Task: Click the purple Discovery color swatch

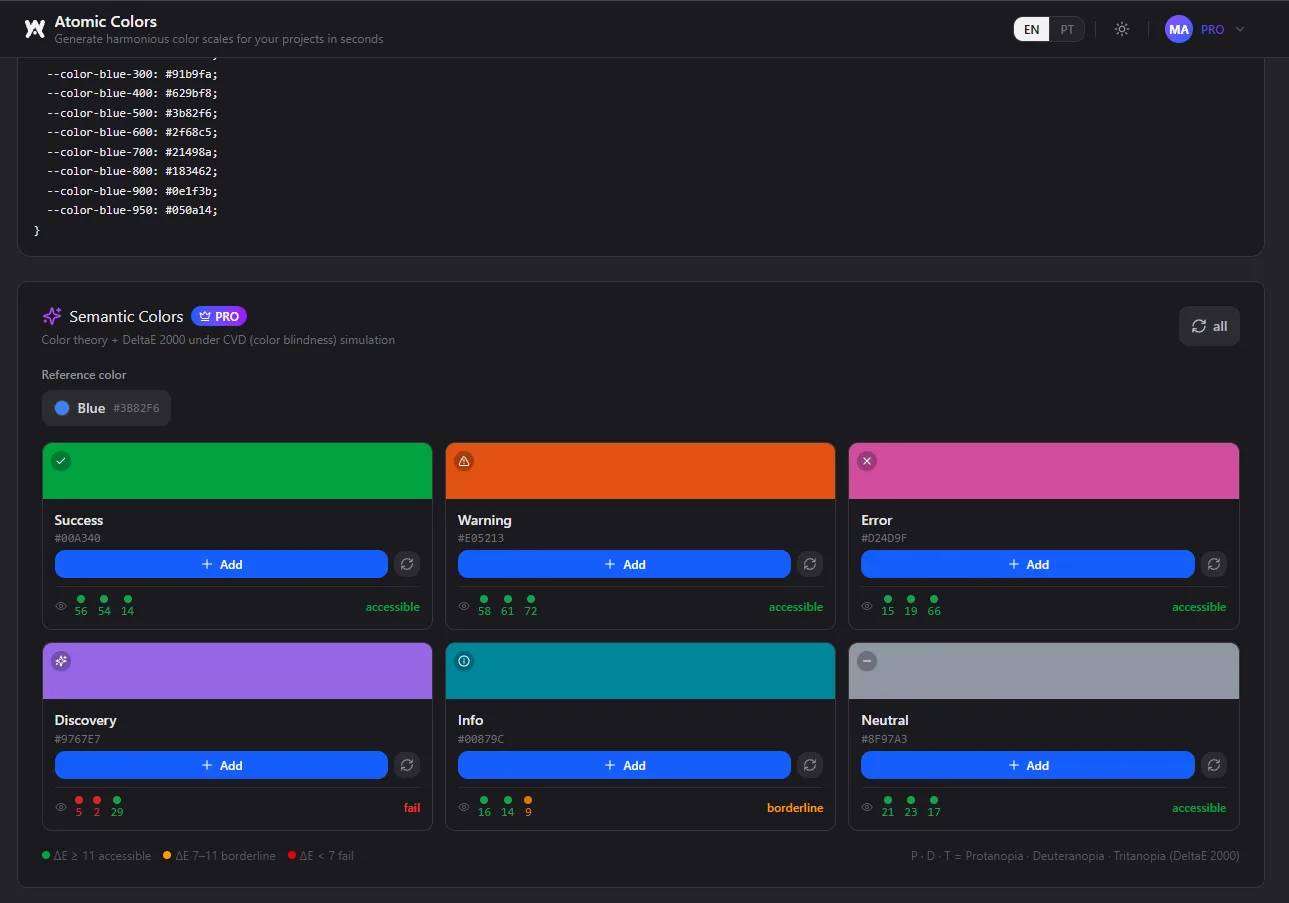Action: 237,671
